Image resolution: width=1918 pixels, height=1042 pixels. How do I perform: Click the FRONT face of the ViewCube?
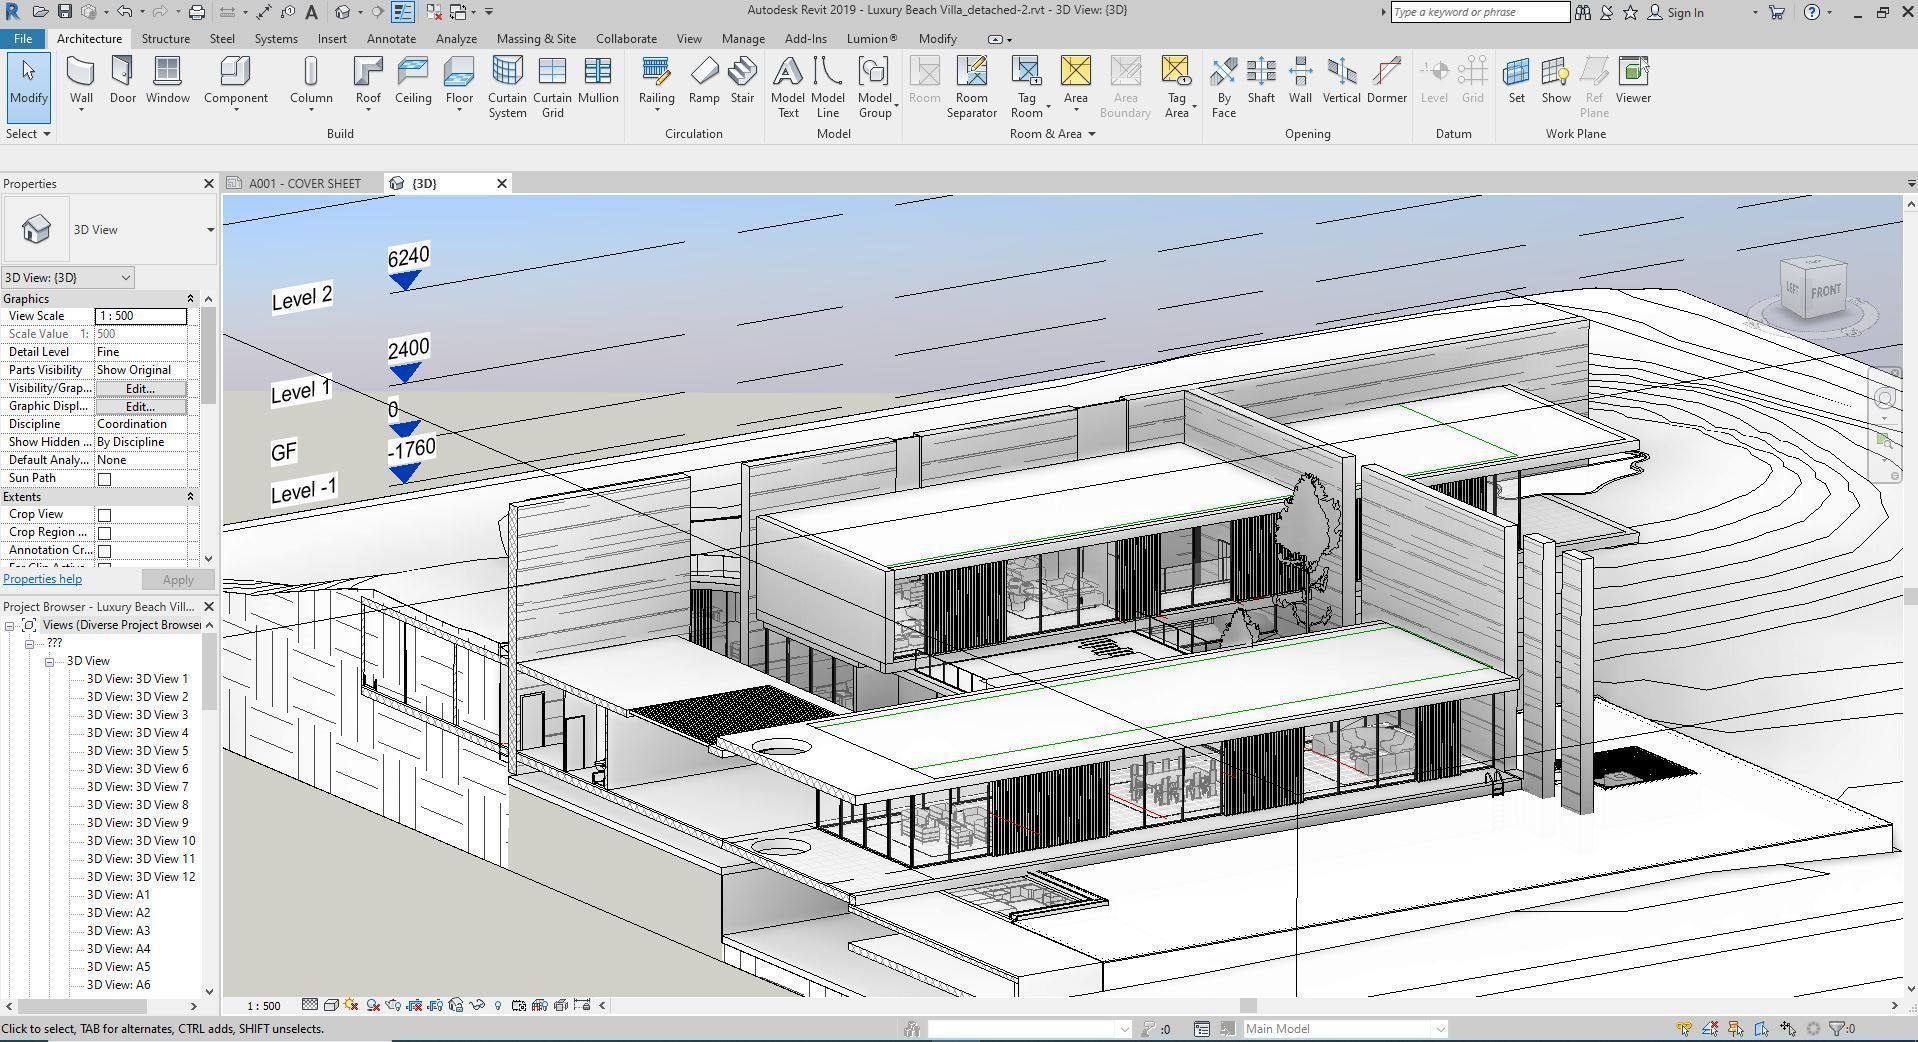(1825, 290)
